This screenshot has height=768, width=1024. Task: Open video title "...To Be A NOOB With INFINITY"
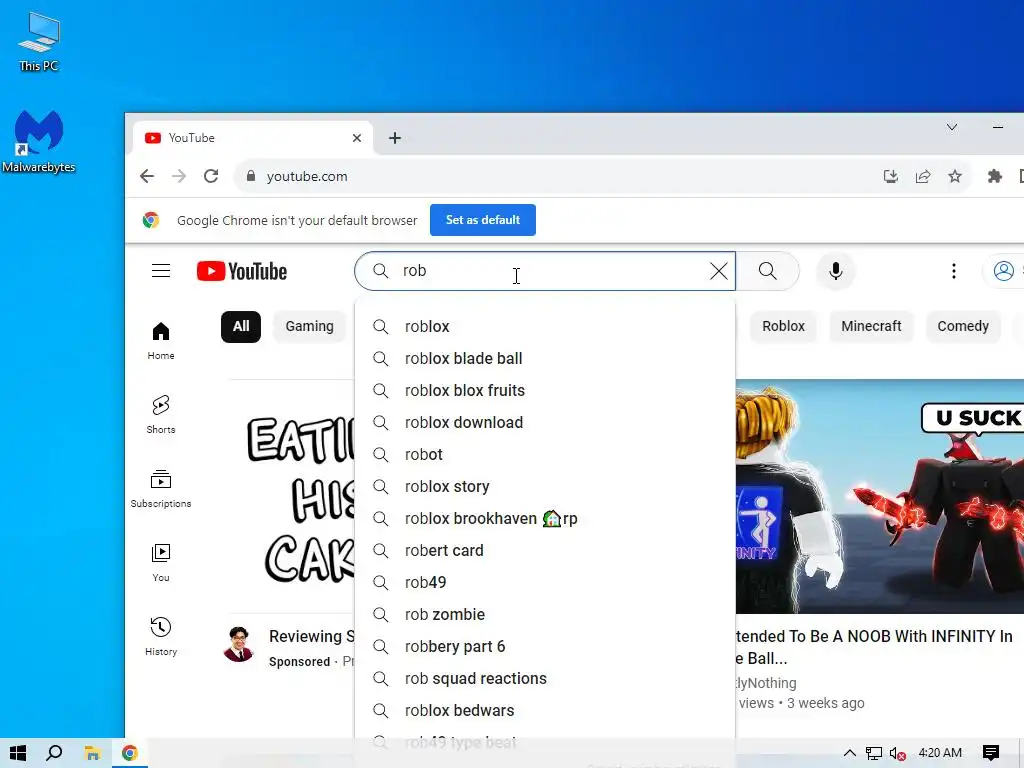click(874, 647)
